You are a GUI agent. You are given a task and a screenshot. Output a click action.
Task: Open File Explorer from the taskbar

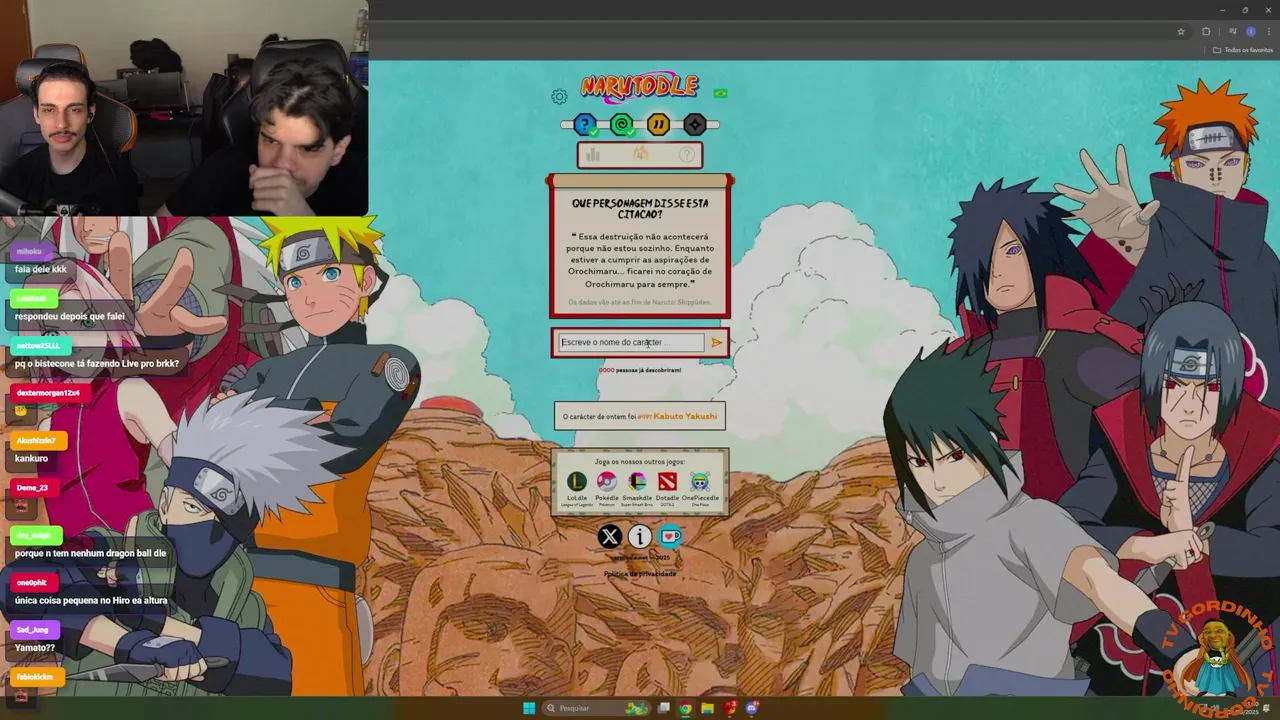click(707, 708)
